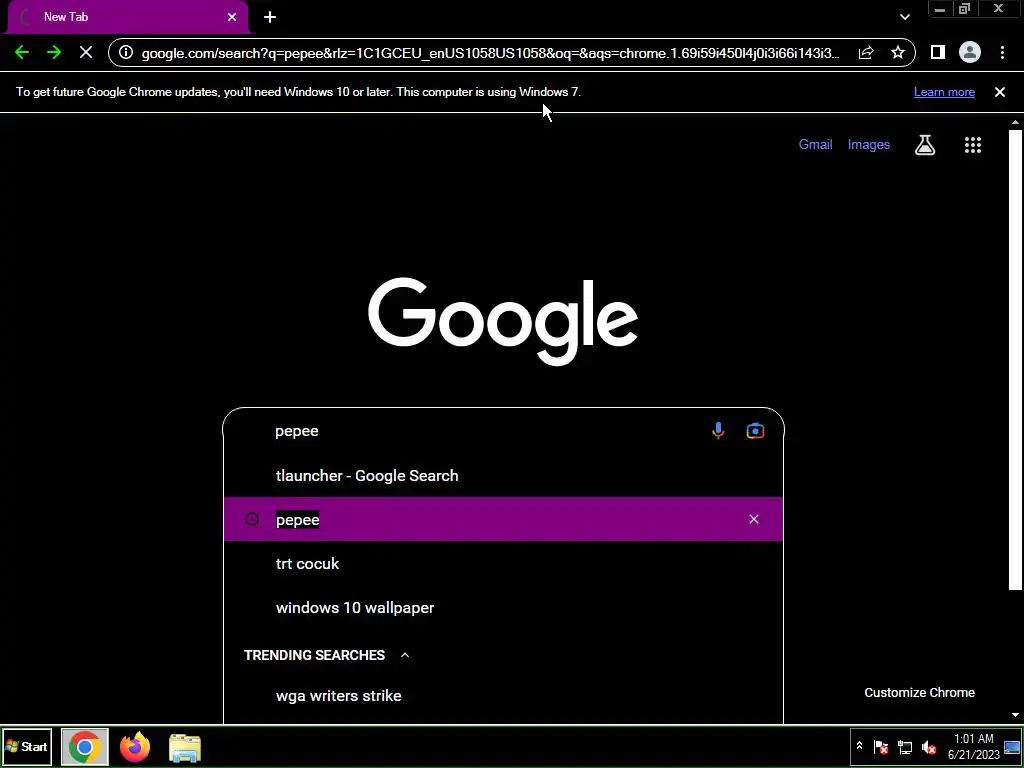1024x768 pixels.
Task: Follow the Learn more link
Action: pos(944,92)
